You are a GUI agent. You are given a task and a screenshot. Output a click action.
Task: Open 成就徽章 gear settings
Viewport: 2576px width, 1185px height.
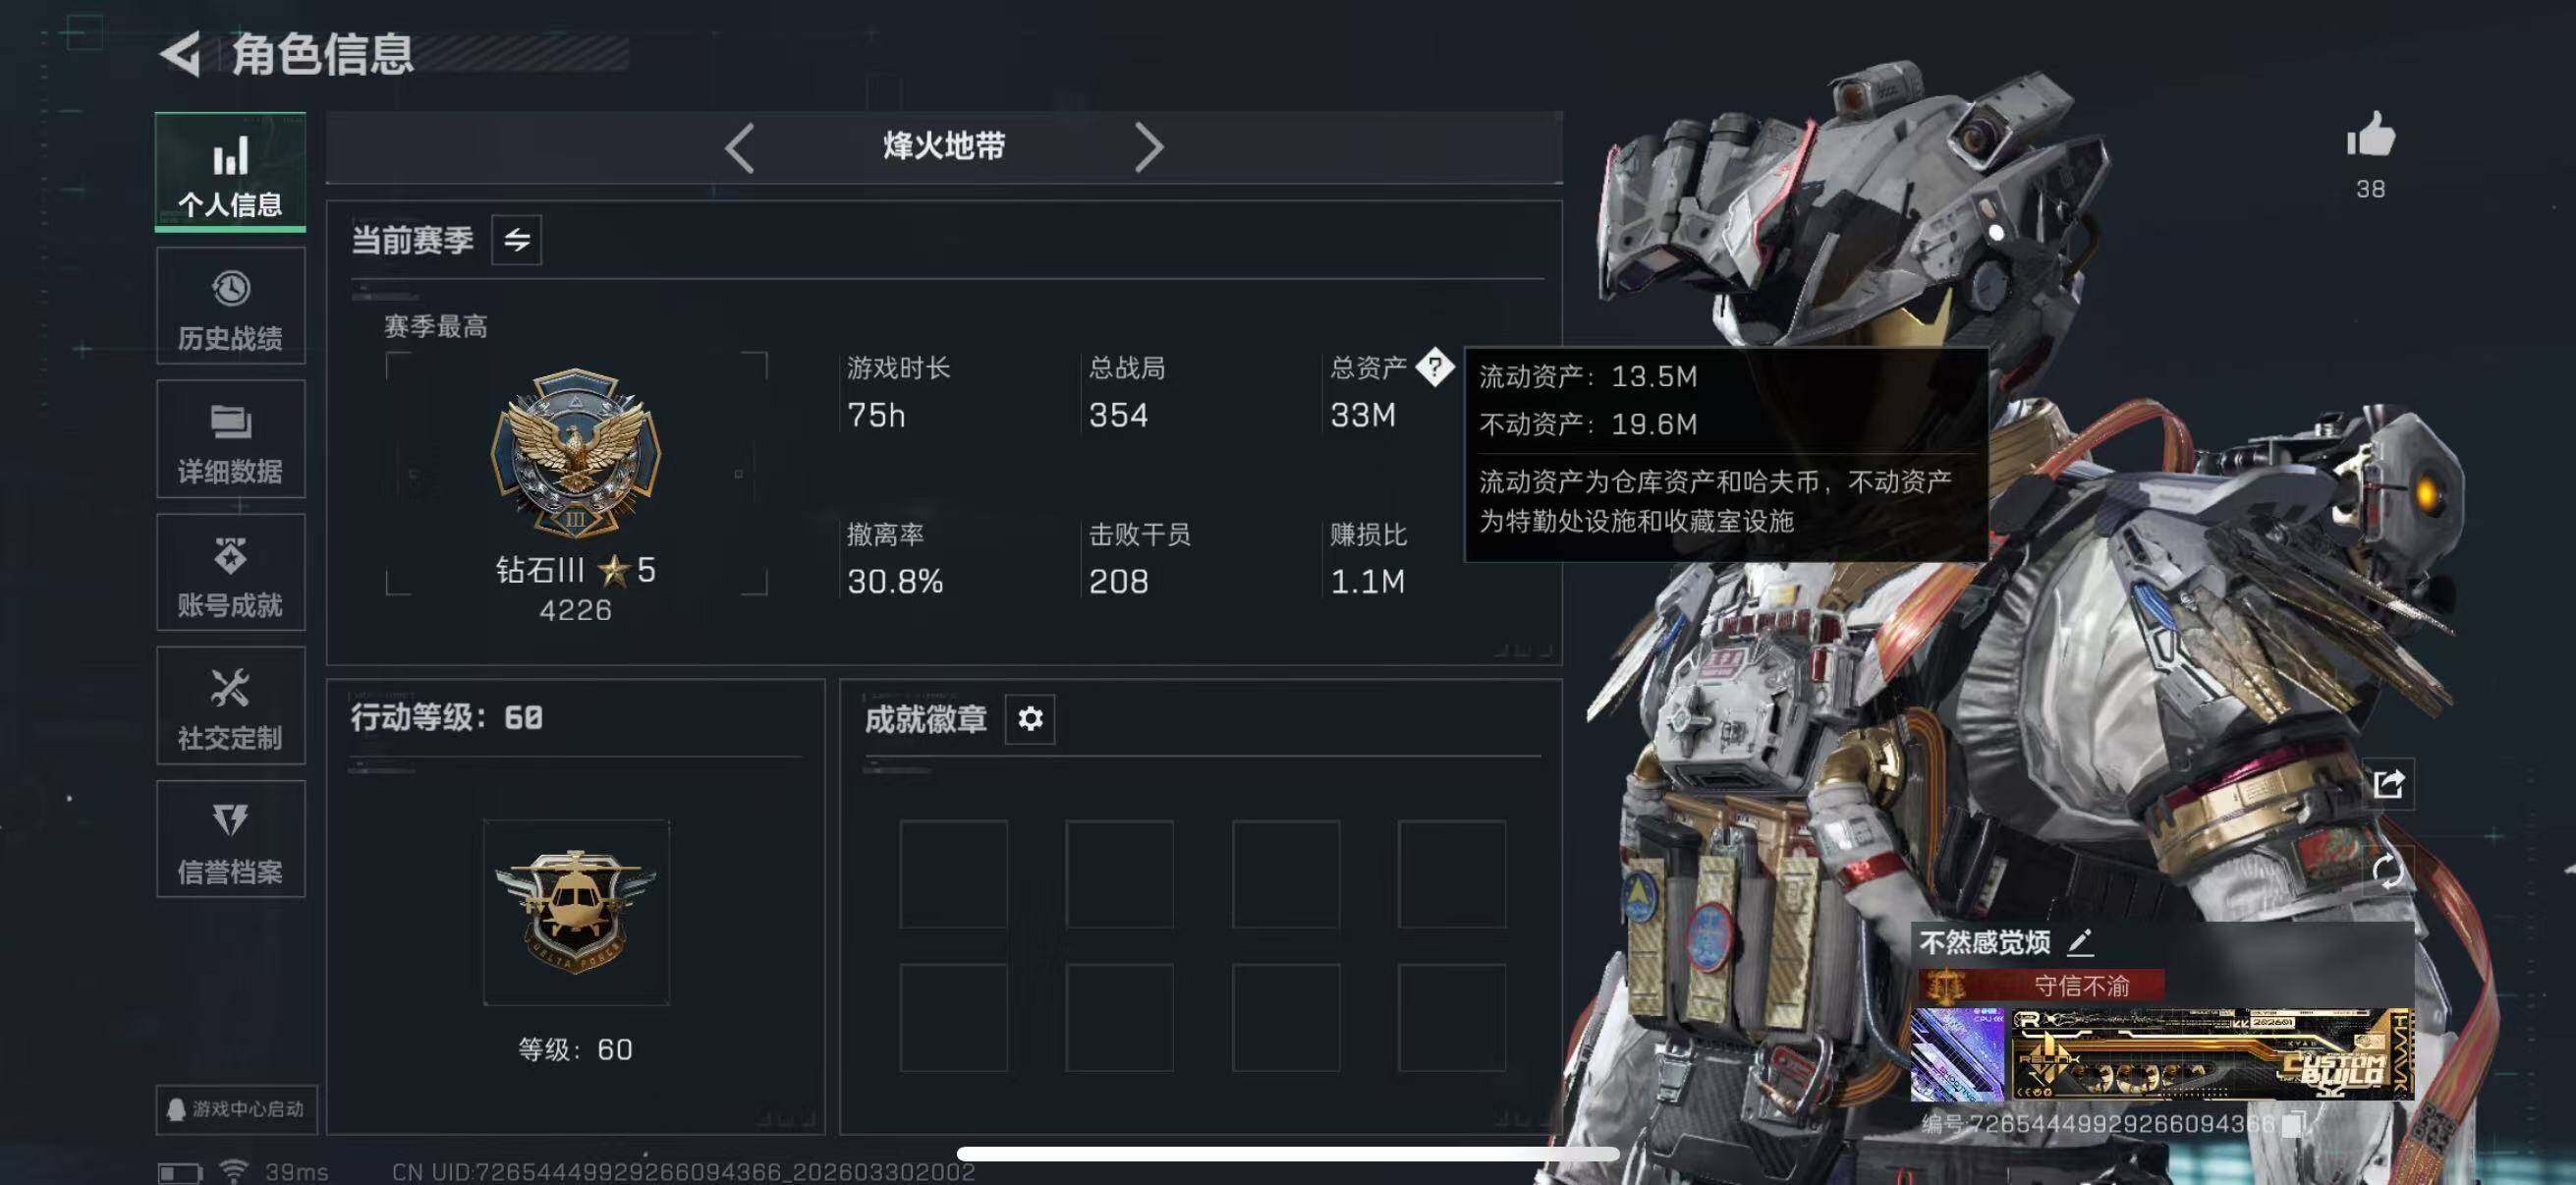click(x=1030, y=718)
